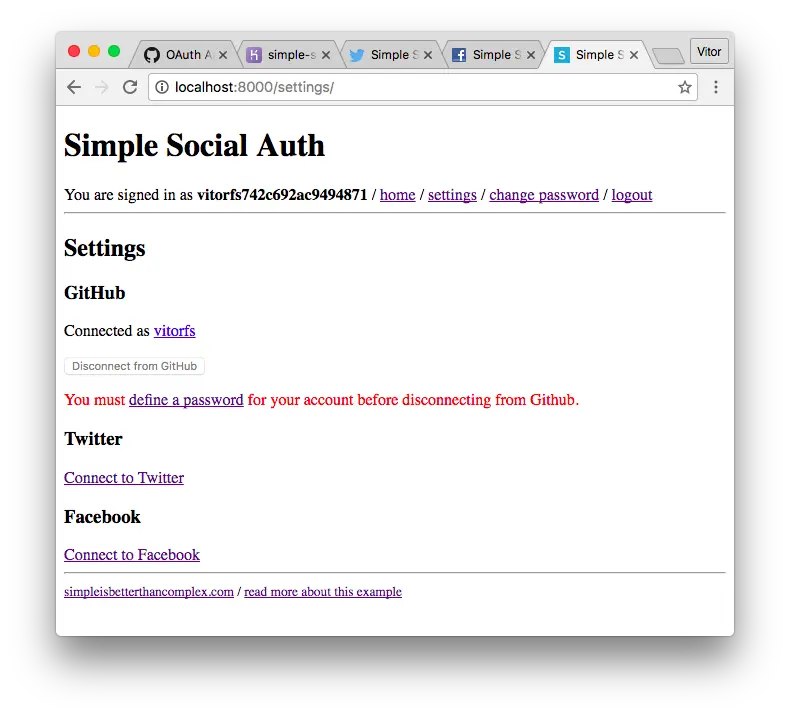
Task: Close the Twitter Simple S tab
Action: pyautogui.click(x=428, y=55)
